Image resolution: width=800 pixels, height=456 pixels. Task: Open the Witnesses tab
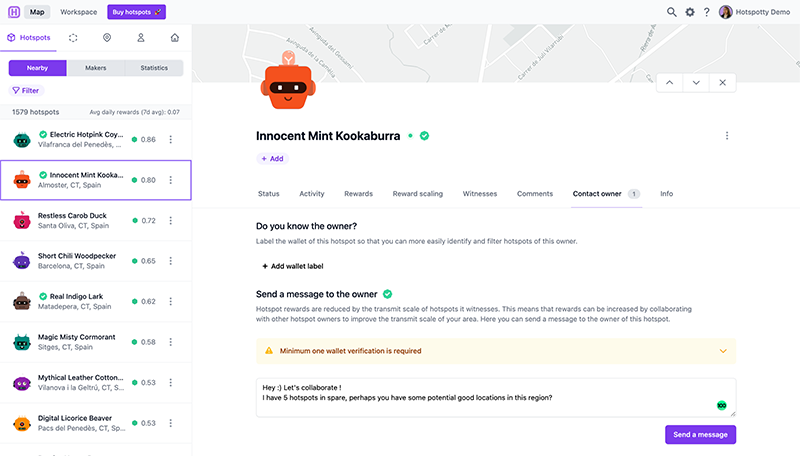tap(480, 194)
